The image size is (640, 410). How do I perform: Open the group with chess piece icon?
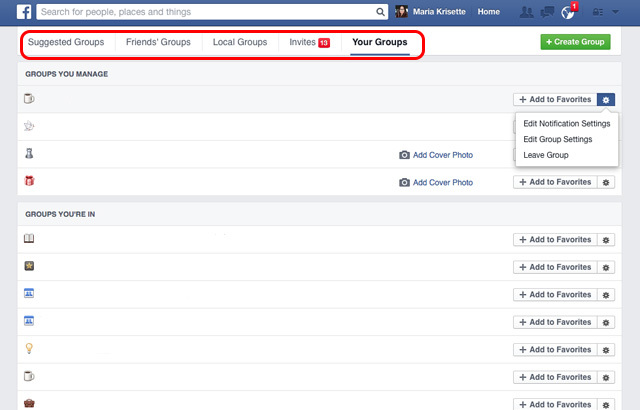(x=29, y=153)
